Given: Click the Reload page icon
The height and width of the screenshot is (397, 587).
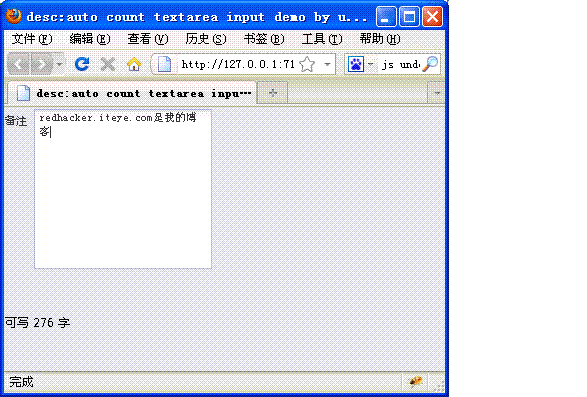Looking at the screenshot, I should coord(82,64).
